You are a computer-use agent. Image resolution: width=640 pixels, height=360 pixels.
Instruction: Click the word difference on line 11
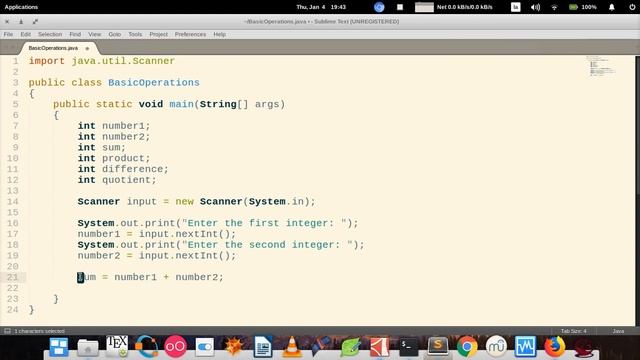133,169
